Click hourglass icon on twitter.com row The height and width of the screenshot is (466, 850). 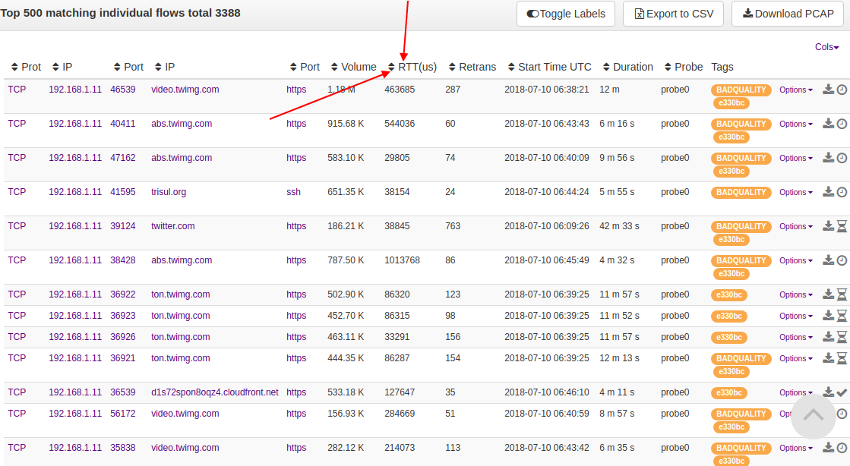tap(842, 226)
